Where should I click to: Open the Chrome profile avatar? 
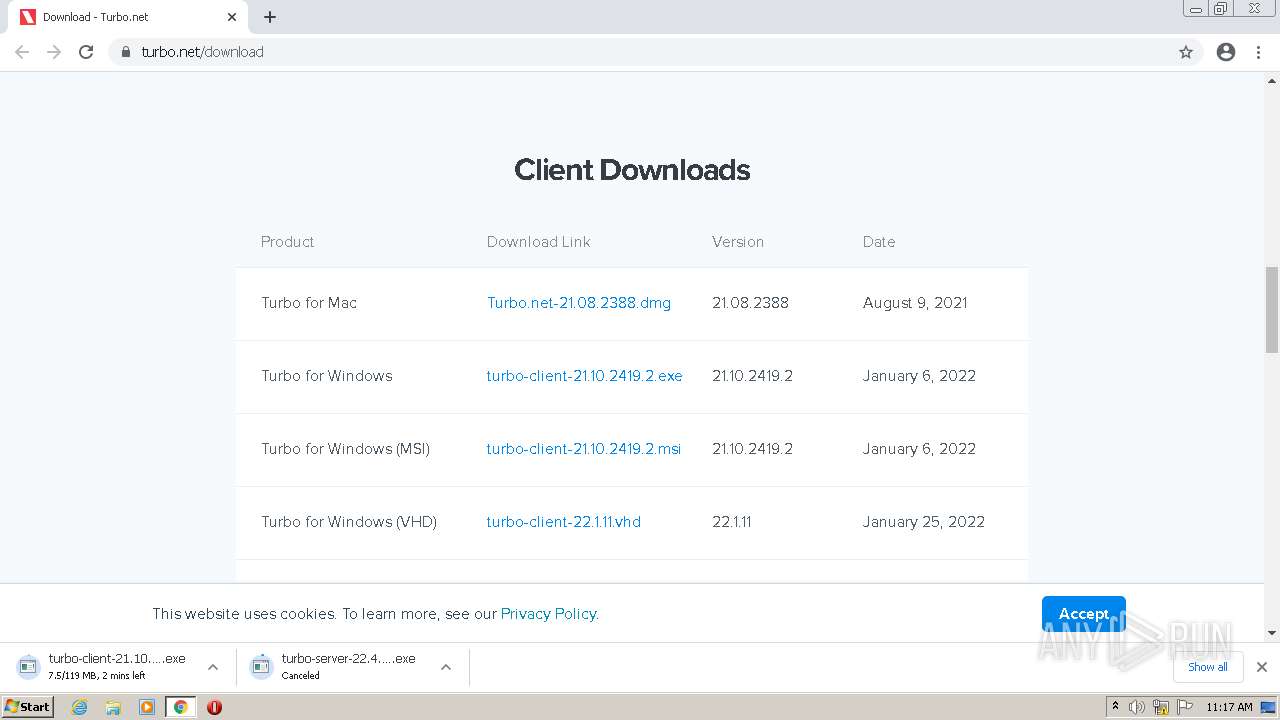click(x=1226, y=52)
